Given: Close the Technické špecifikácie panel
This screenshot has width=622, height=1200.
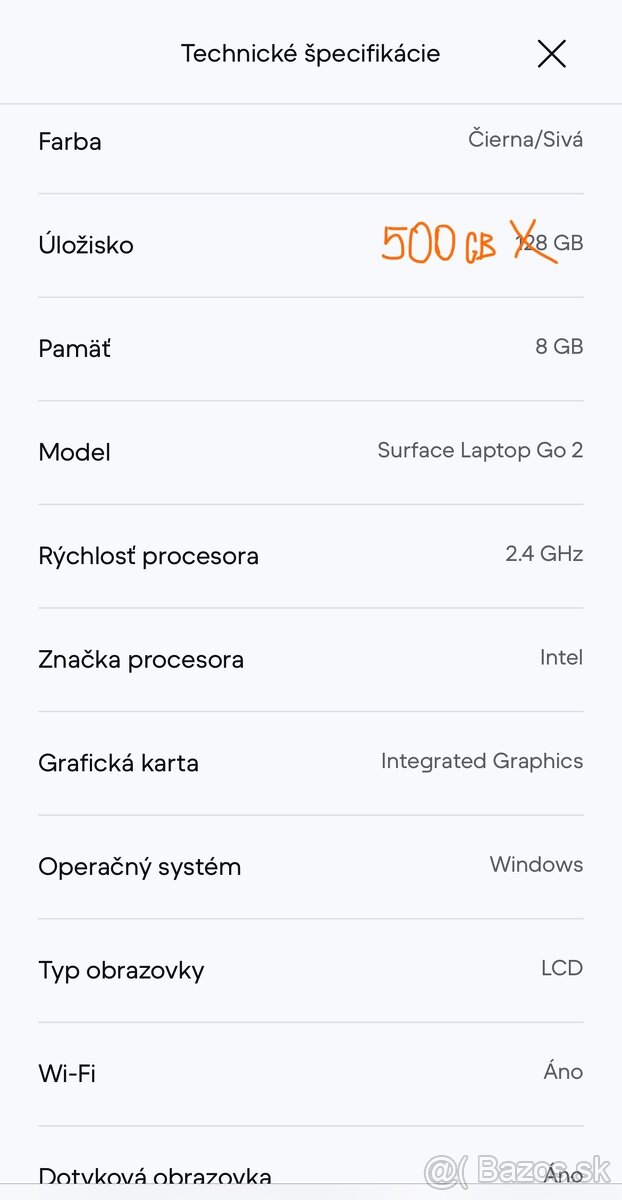Looking at the screenshot, I should 552,54.
